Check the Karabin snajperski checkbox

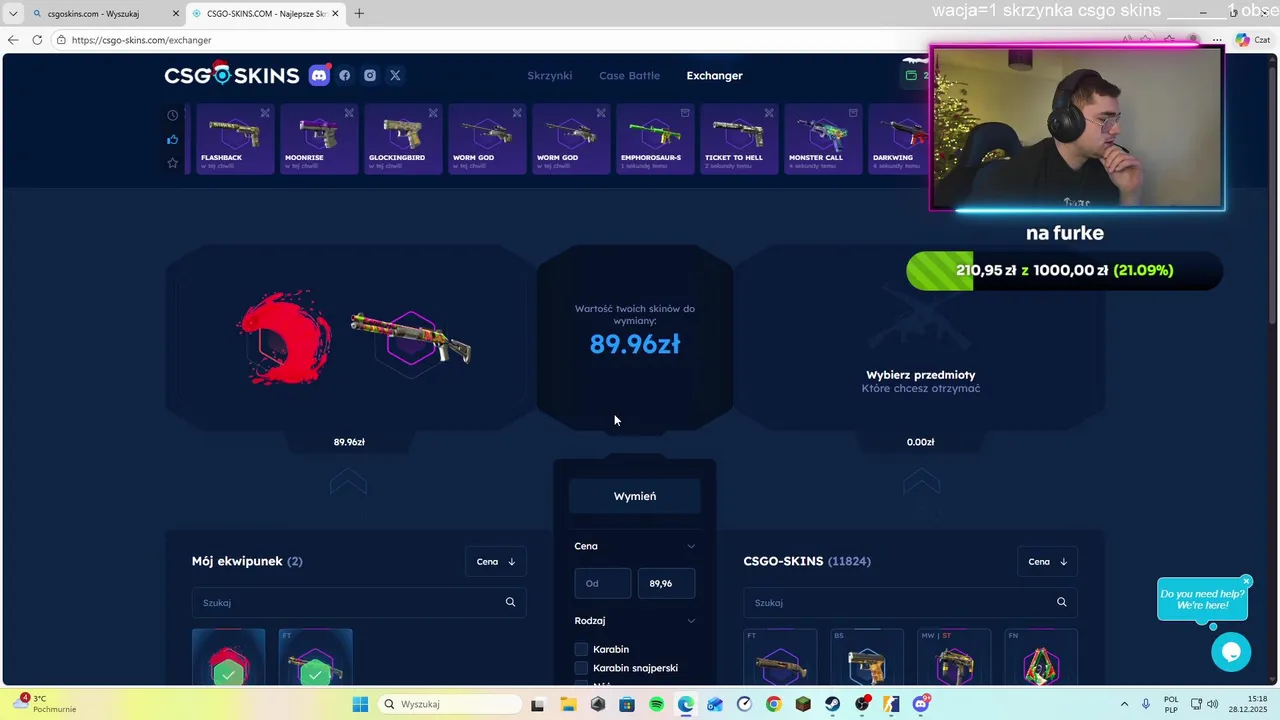click(581, 668)
